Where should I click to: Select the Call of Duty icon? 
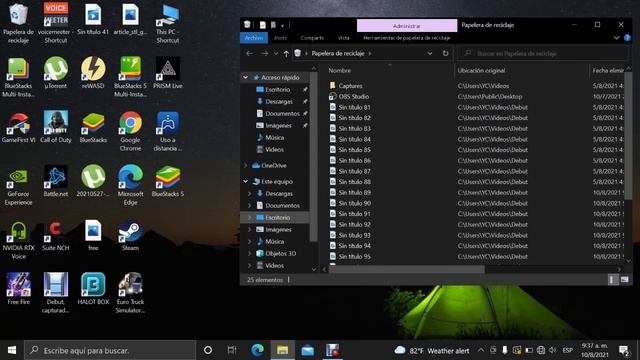56,127
